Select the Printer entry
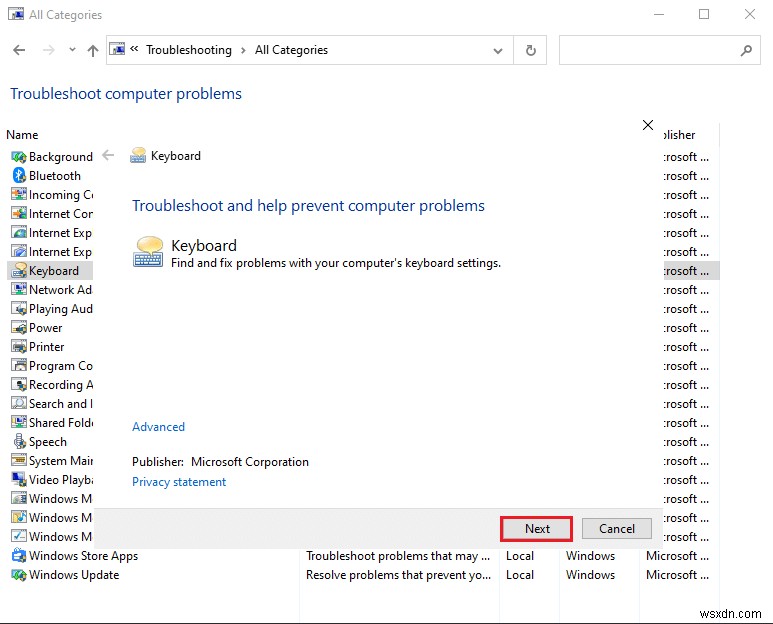This screenshot has width=773, height=624. pyautogui.click(x=46, y=347)
